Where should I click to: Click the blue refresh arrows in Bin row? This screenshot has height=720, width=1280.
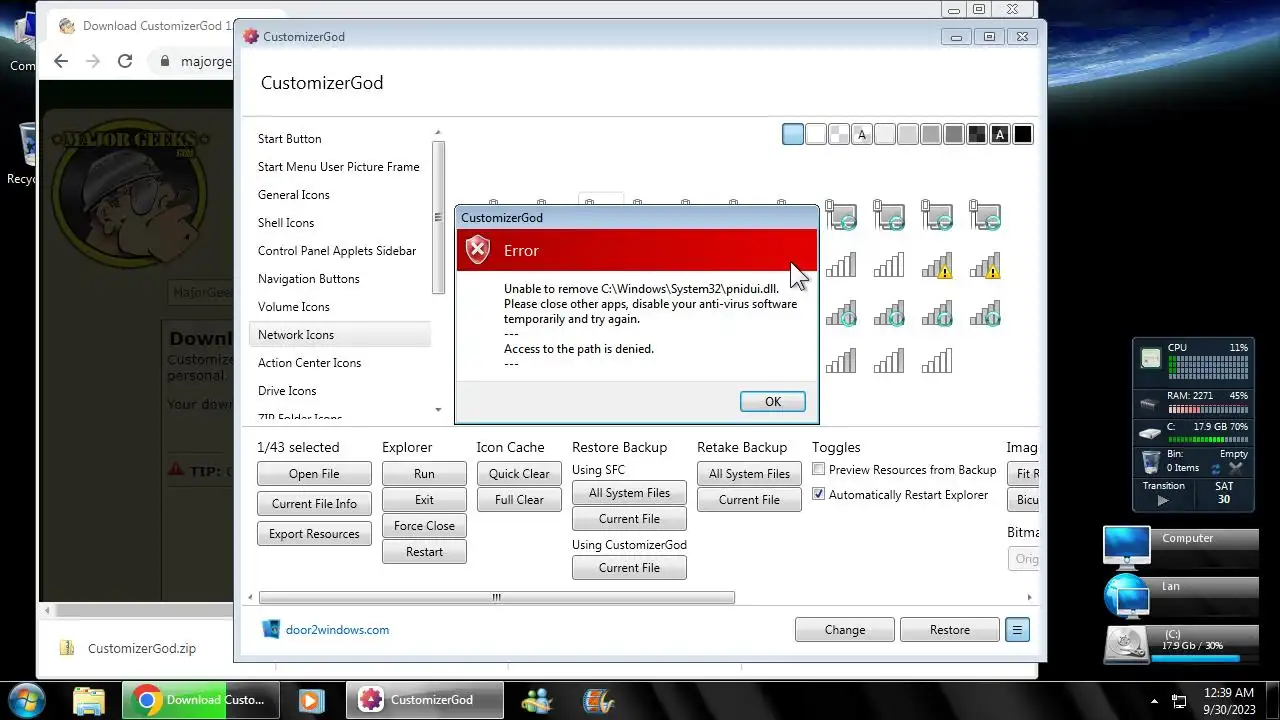pyautogui.click(x=1216, y=468)
